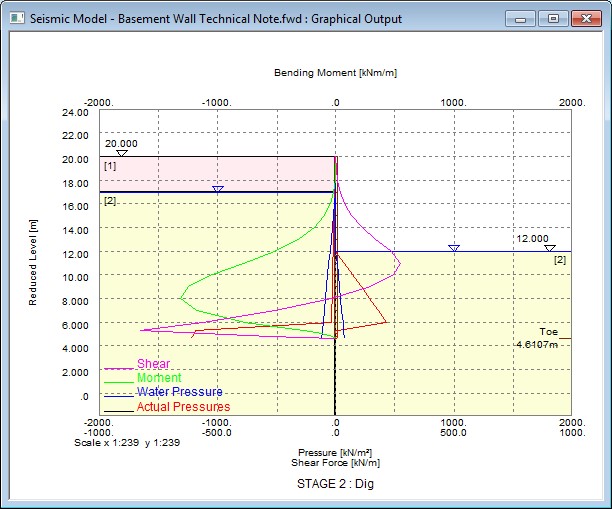Select the Moment legend entry

click(x=159, y=377)
